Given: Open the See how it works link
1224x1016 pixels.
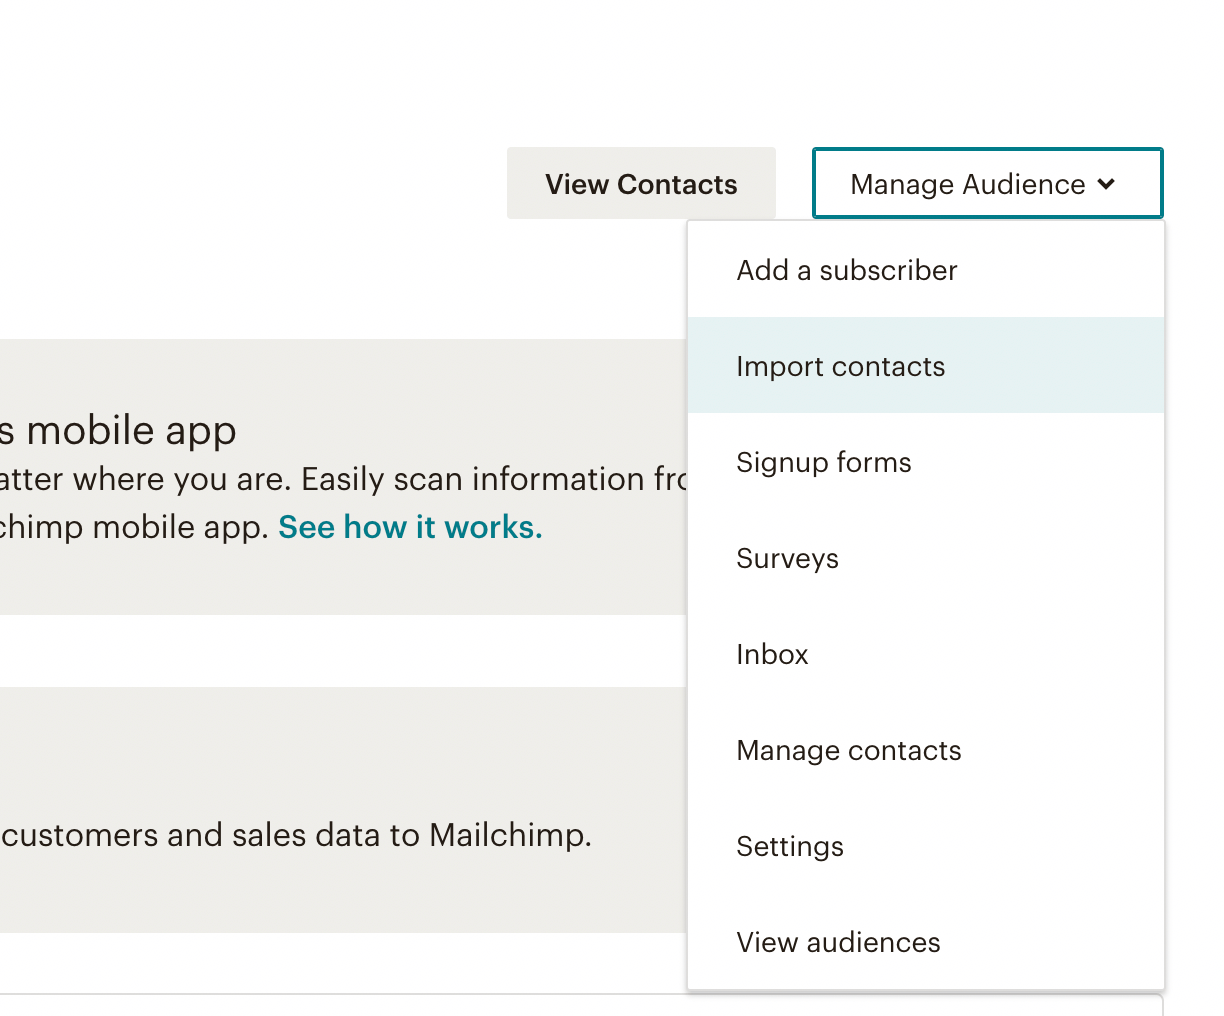Looking at the screenshot, I should (409, 527).
